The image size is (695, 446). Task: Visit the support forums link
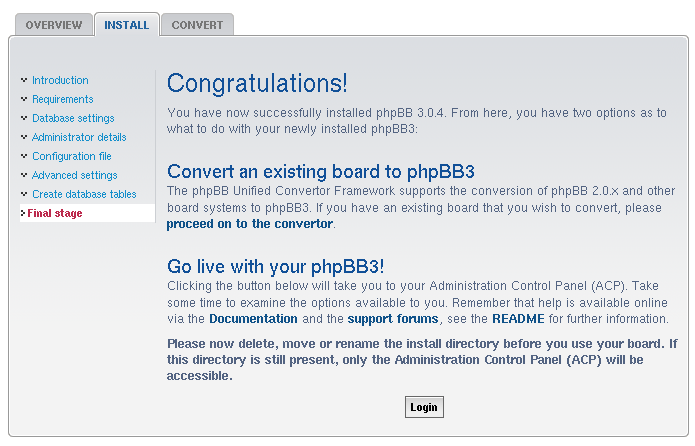[393, 319]
